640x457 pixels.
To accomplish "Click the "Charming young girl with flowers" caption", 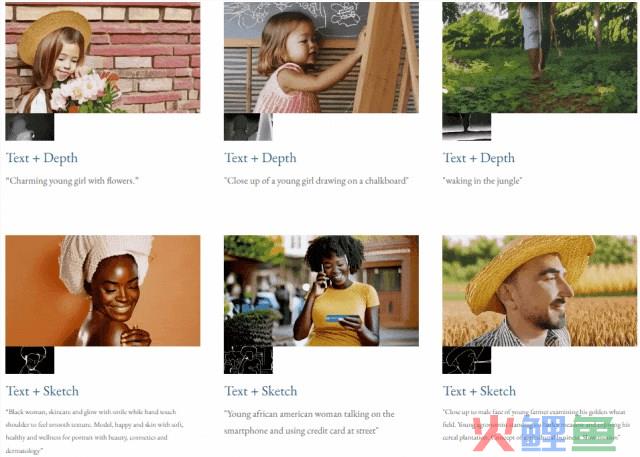I will (72, 181).
